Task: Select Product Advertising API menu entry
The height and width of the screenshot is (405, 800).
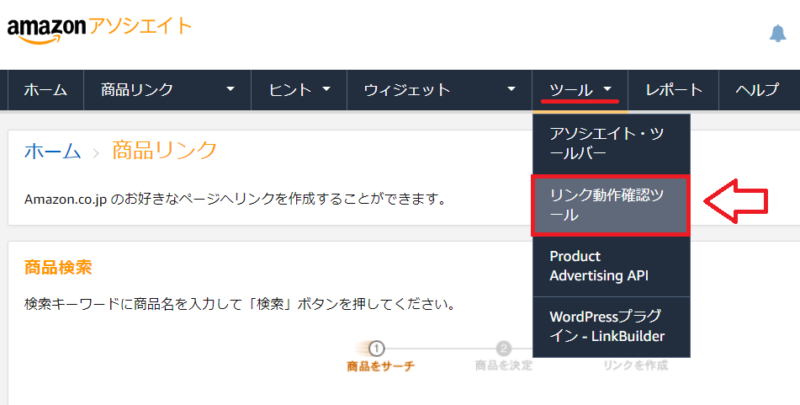Action: [x=611, y=266]
